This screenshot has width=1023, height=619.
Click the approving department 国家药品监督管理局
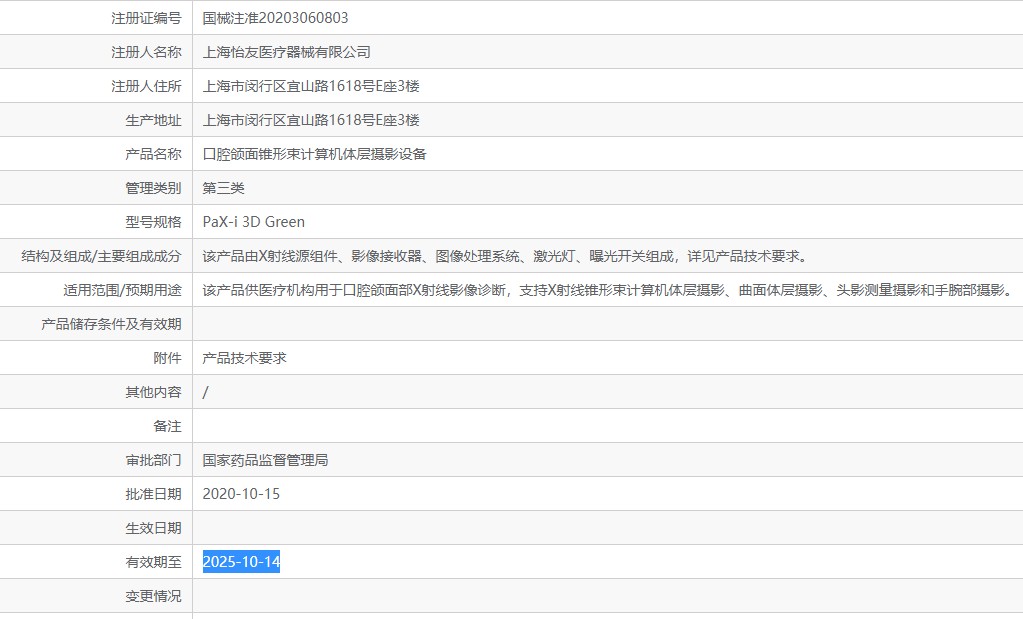coord(266,460)
